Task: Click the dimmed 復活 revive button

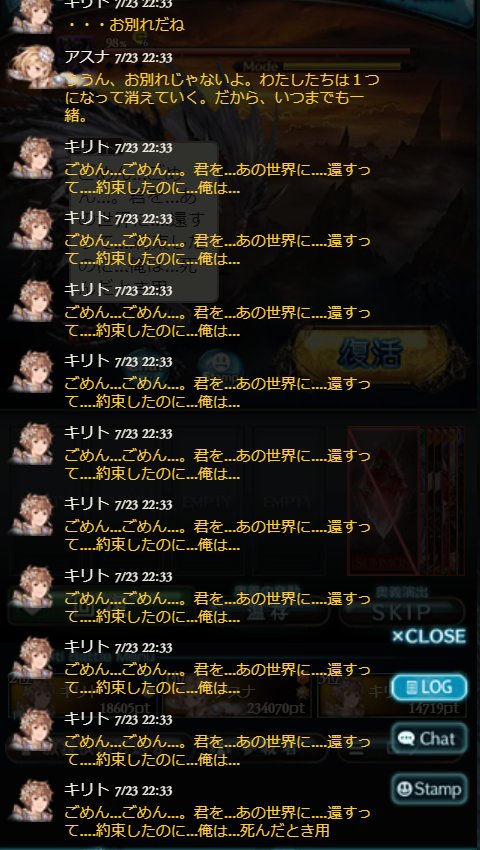Action: [x=370, y=355]
